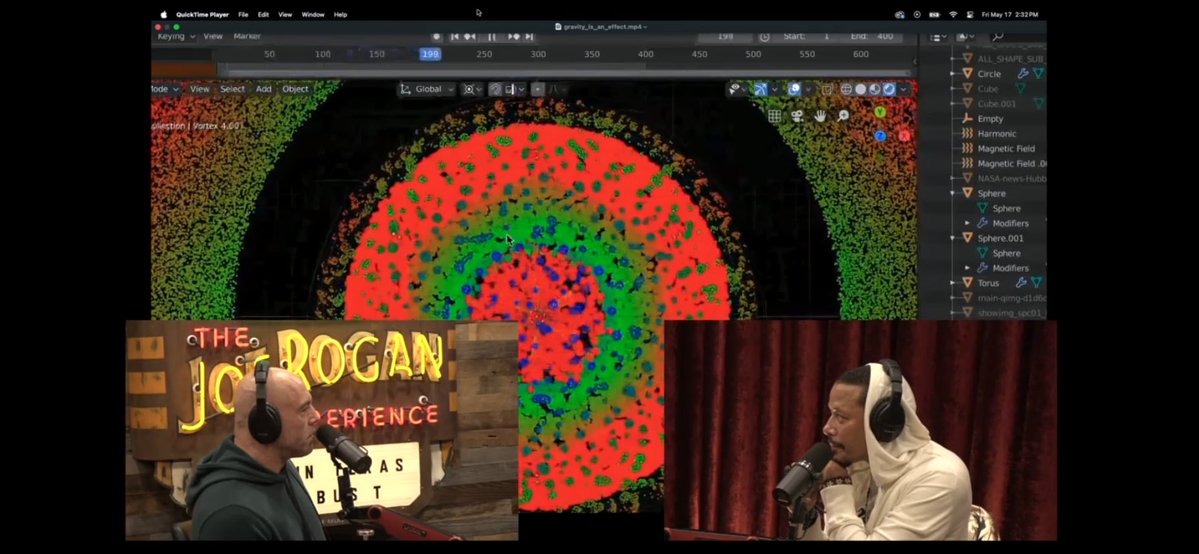Screen dimensions: 1199x554
Task: Expand the Modifiers row under Sphere
Action: pos(967,223)
